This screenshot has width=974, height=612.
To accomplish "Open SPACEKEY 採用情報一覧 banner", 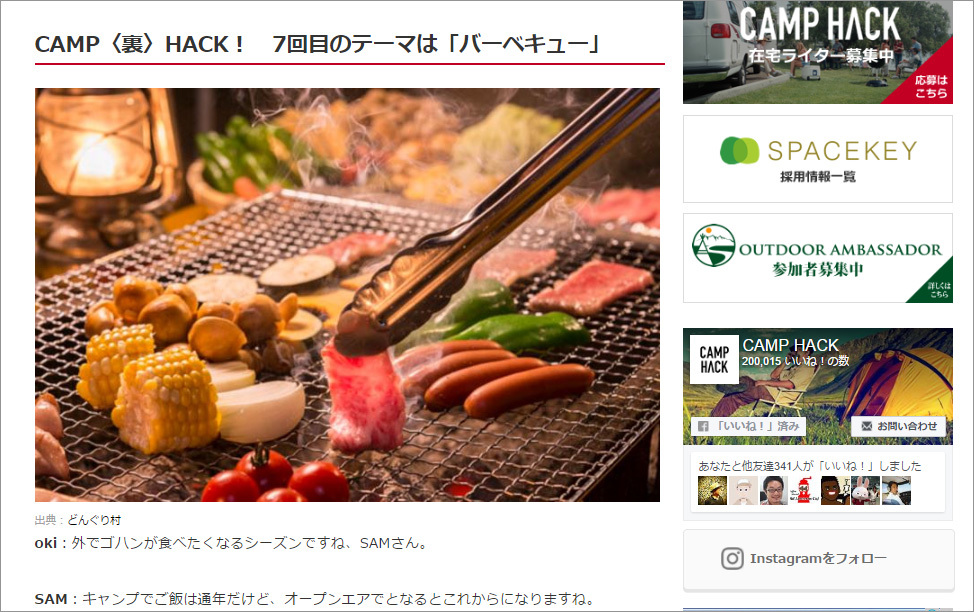I will (817, 159).
